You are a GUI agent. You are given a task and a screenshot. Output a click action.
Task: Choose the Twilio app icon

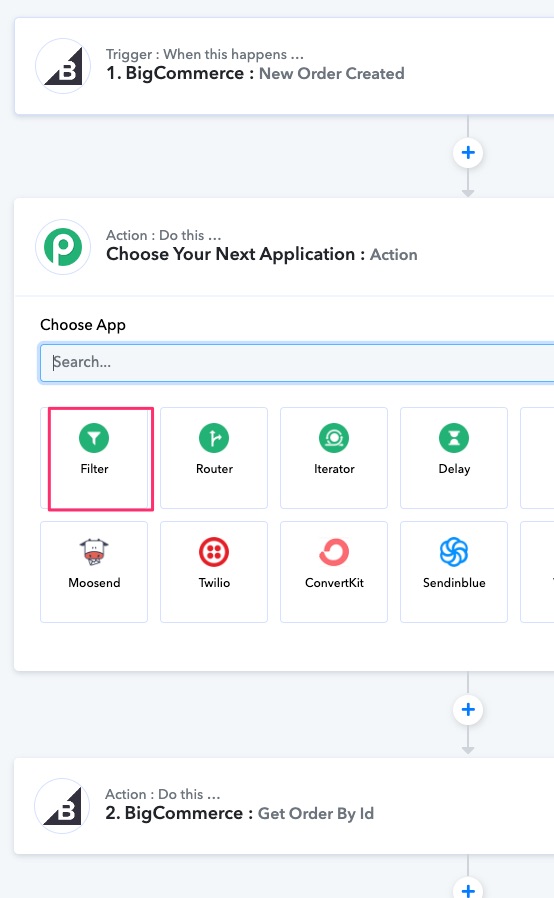214,552
